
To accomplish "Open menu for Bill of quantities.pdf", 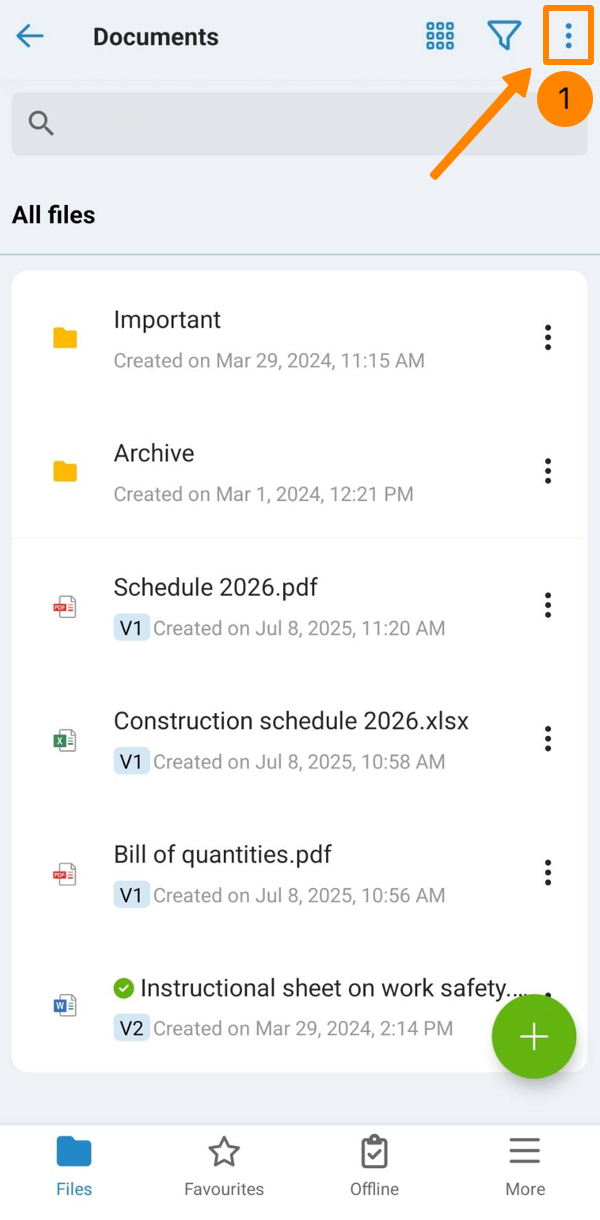I will tap(547, 872).
